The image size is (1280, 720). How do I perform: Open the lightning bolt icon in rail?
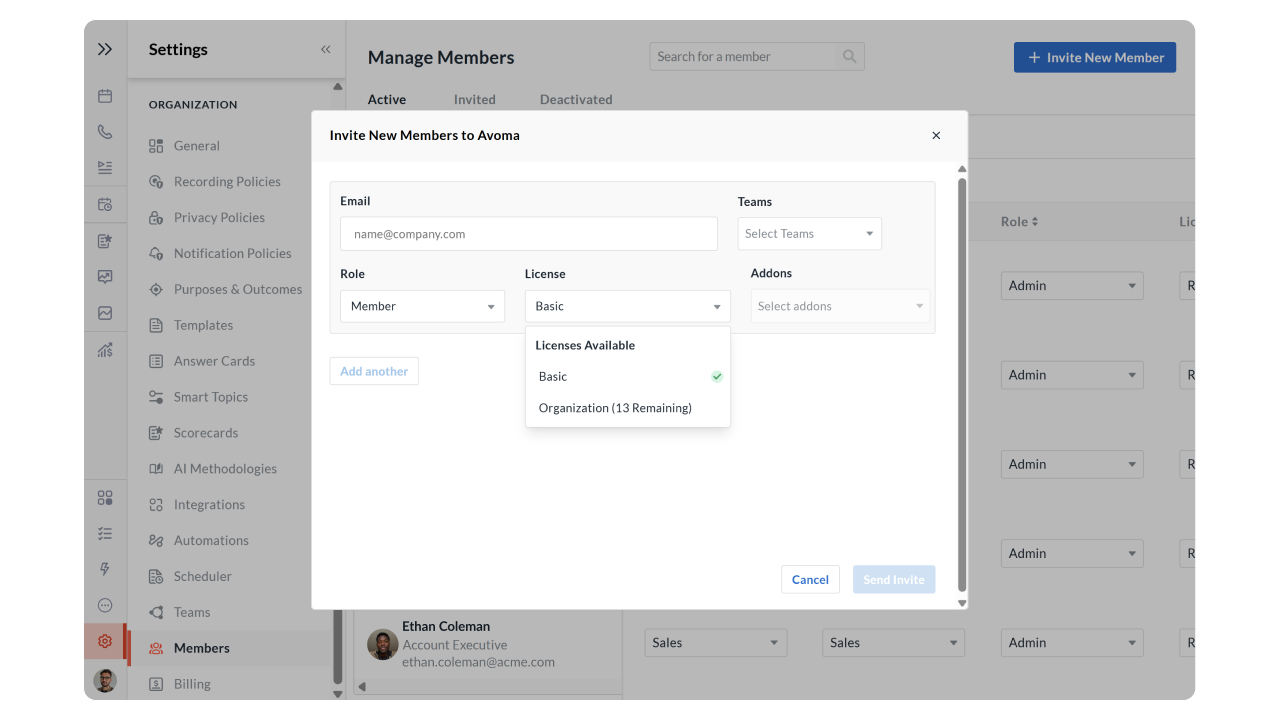(x=105, y=569)
